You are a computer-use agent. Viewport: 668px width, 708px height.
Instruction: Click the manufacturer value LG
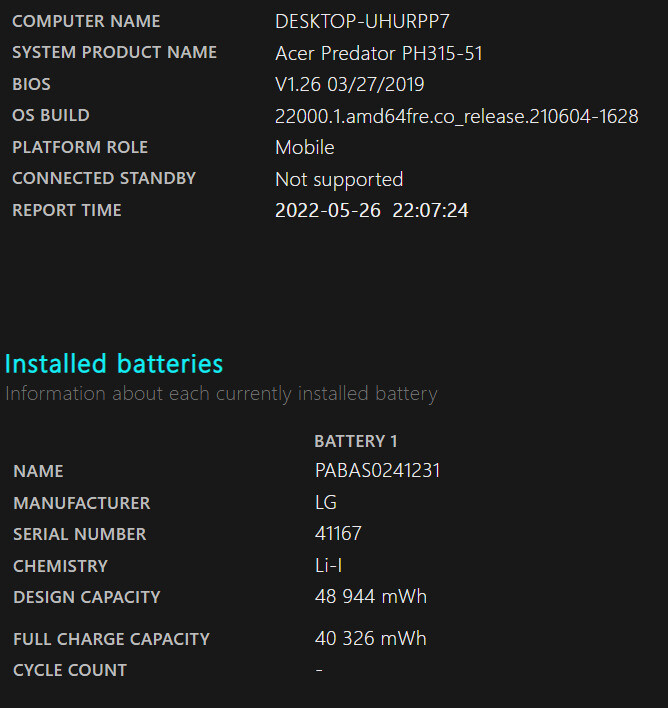tap(326, 503)
